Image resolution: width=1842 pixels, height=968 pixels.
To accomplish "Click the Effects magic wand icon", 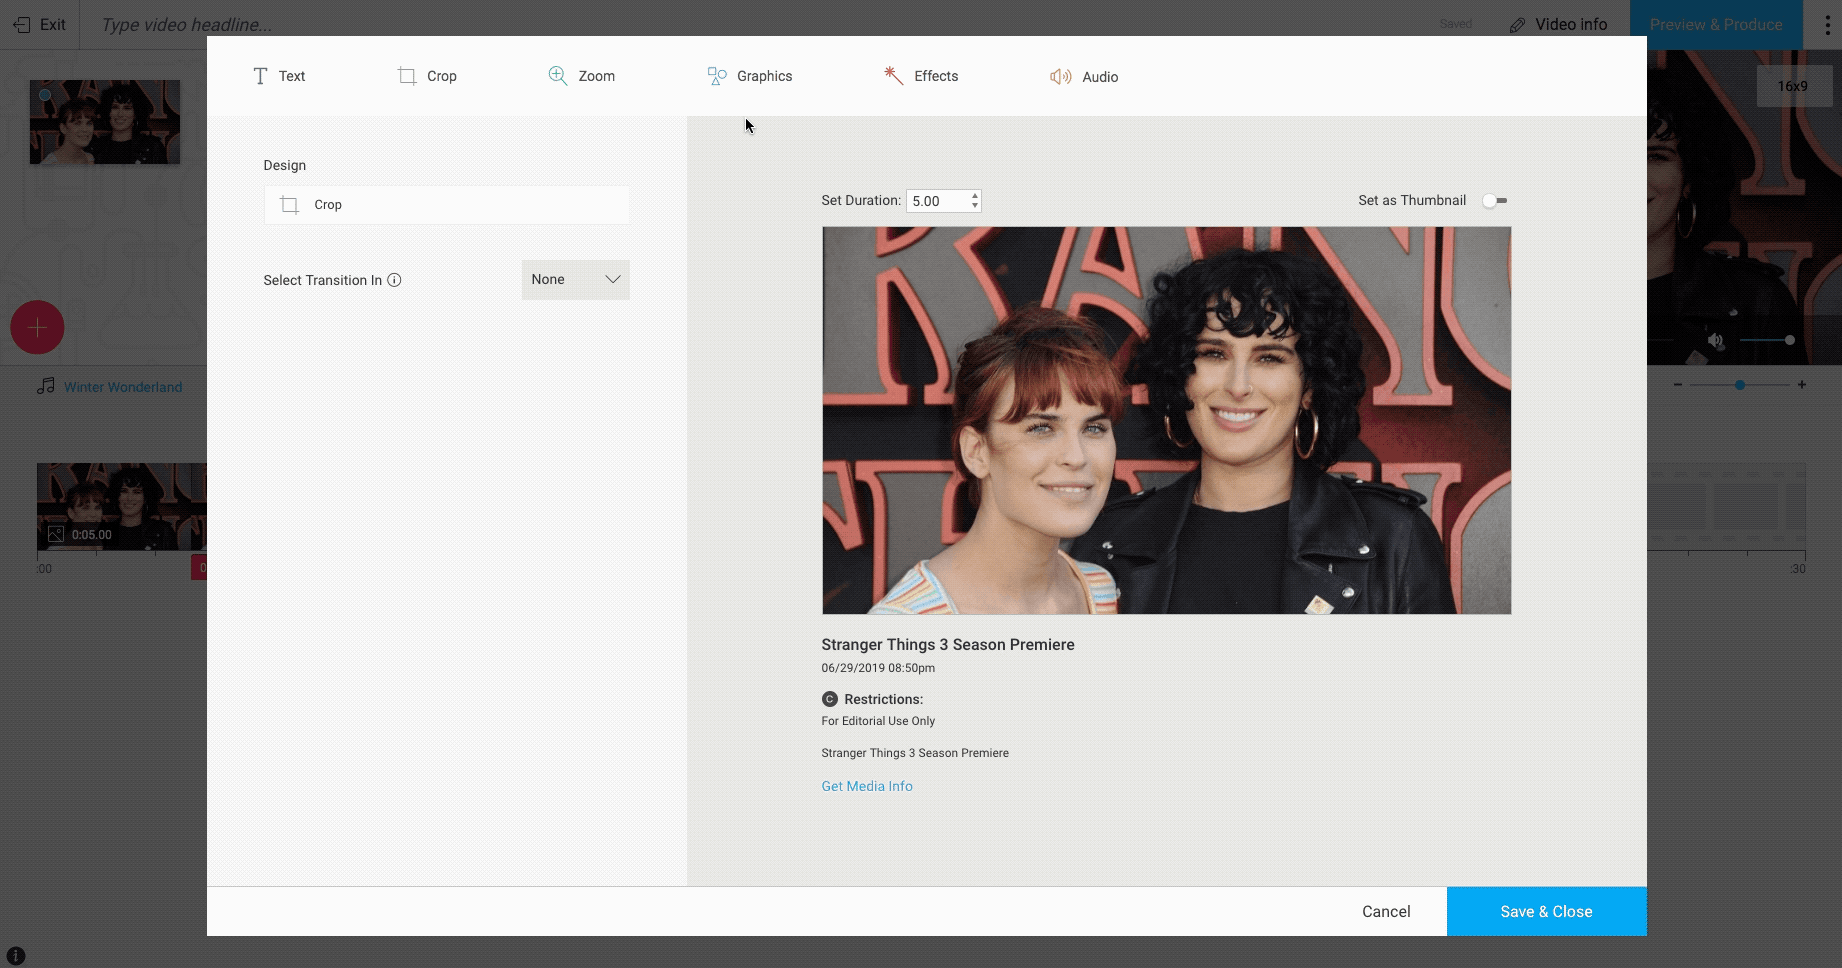I will coord(893,75).
